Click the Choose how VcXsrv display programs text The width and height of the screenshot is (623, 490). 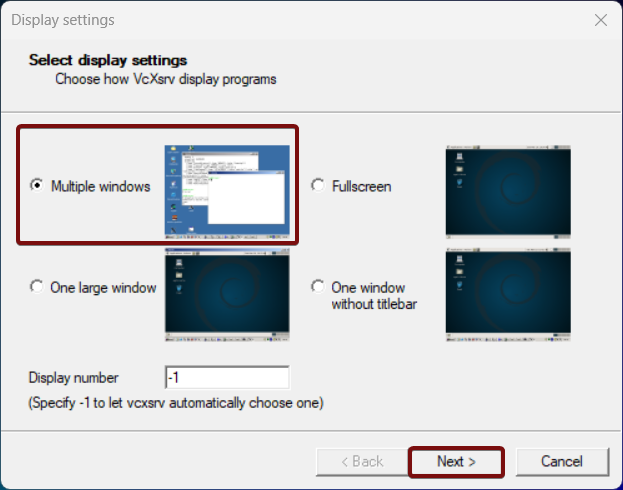pyautogui.click(x=166, y=79)
